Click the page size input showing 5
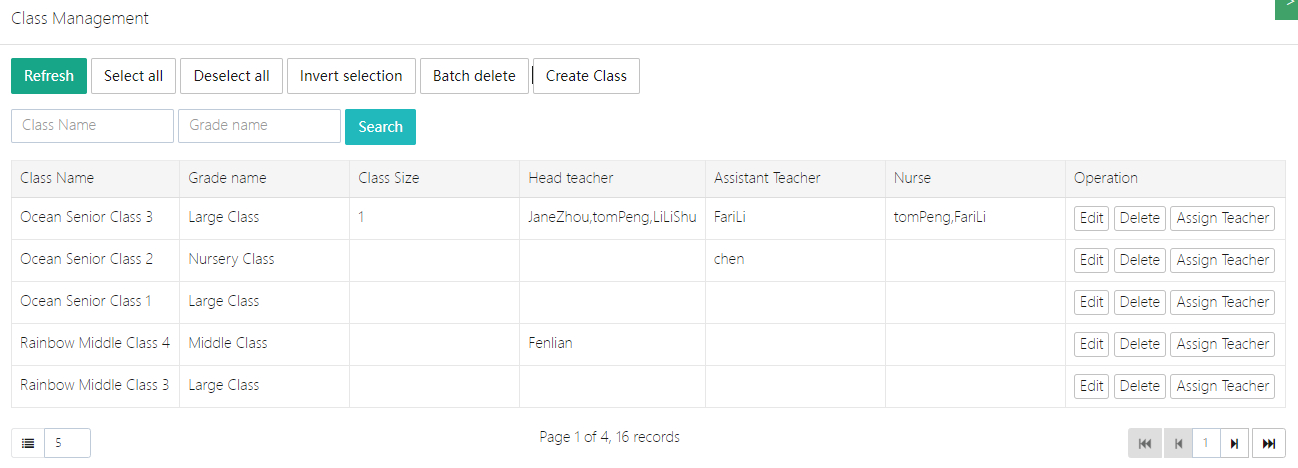1298x468 pixels. point(67,443)
